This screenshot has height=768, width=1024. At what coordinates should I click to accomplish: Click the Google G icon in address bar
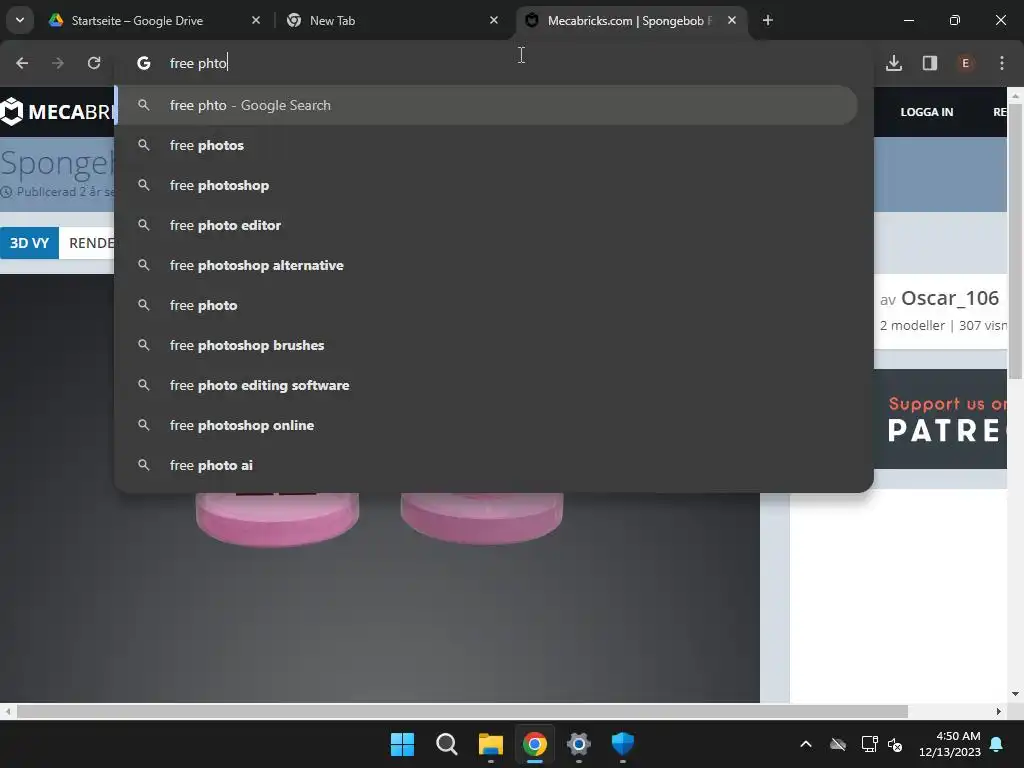pyautogui.click(x=144, y=63)
